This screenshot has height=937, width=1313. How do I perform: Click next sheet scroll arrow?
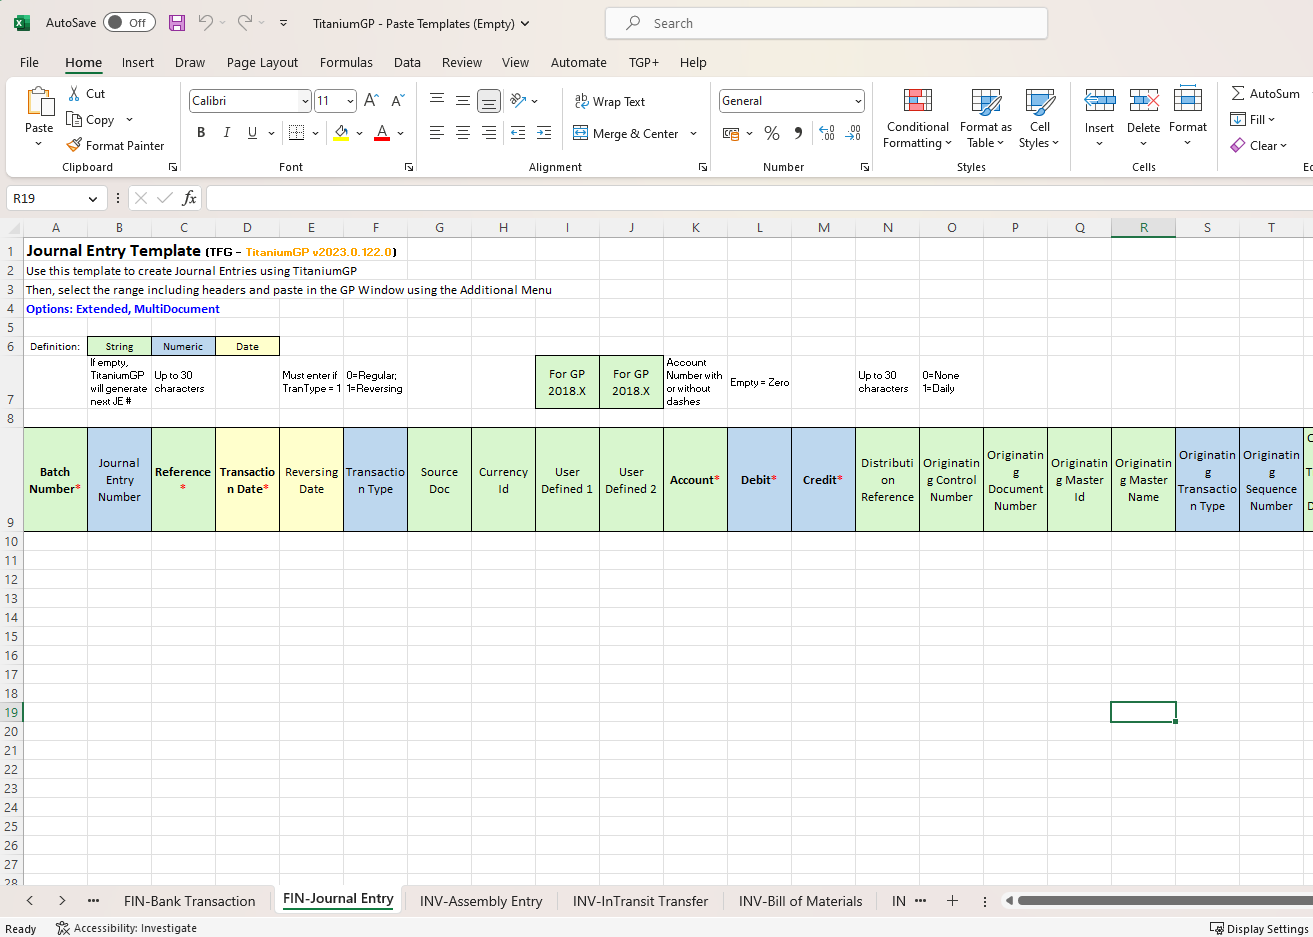click(x=62, y=901)
